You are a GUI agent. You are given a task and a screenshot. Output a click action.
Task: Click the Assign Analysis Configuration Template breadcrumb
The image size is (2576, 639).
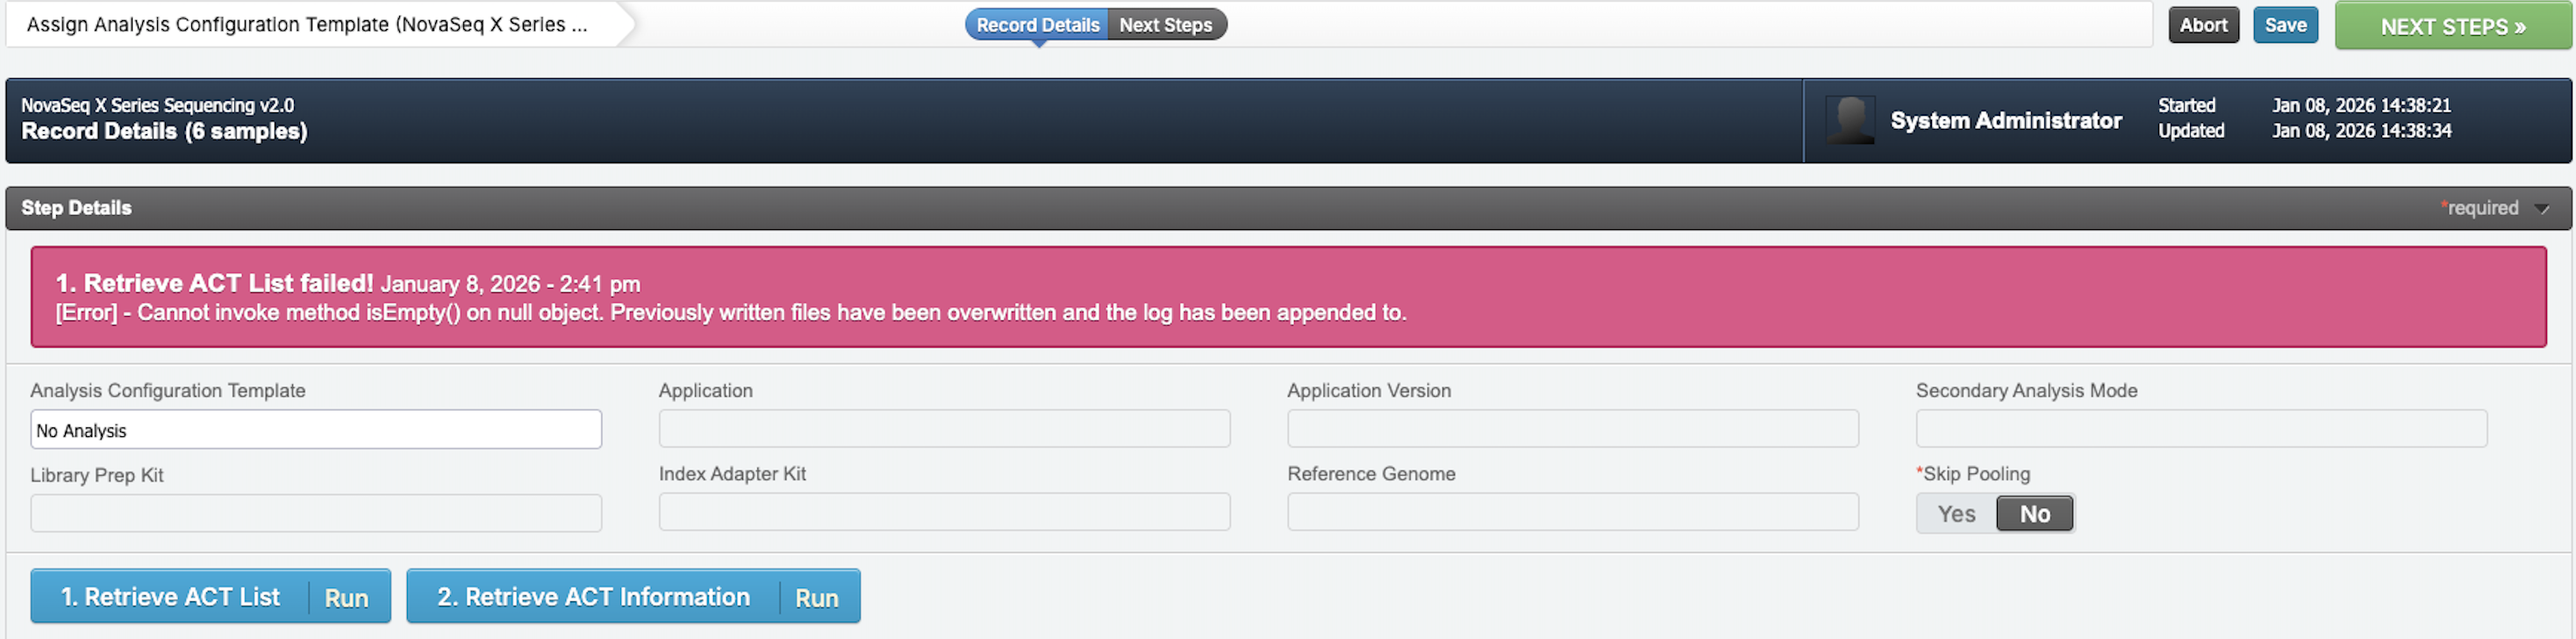tap(307, 25)
